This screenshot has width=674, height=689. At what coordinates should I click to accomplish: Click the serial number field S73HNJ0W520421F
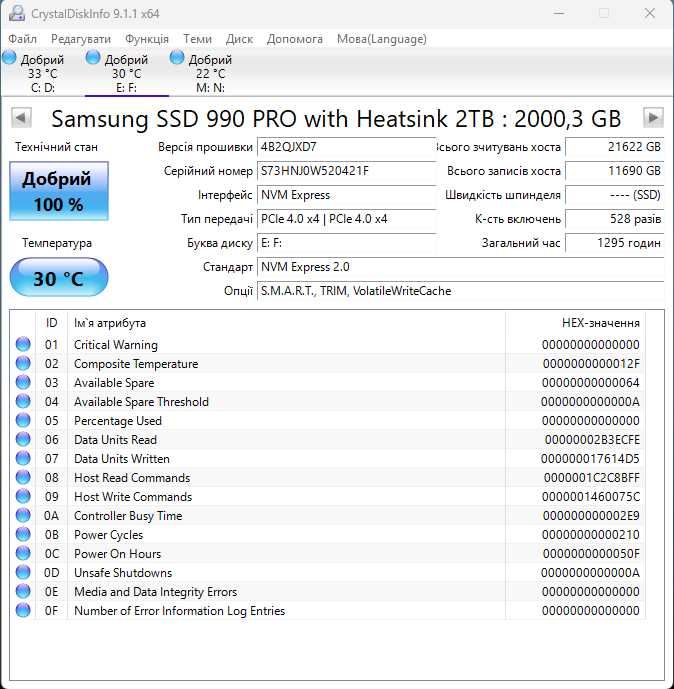point(346,171)
